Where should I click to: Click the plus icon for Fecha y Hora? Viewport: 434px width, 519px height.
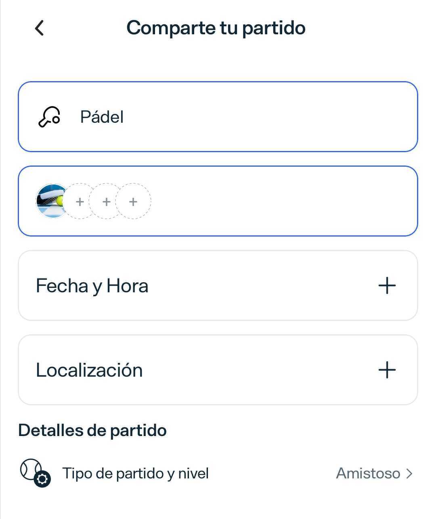tap(387, 286)
